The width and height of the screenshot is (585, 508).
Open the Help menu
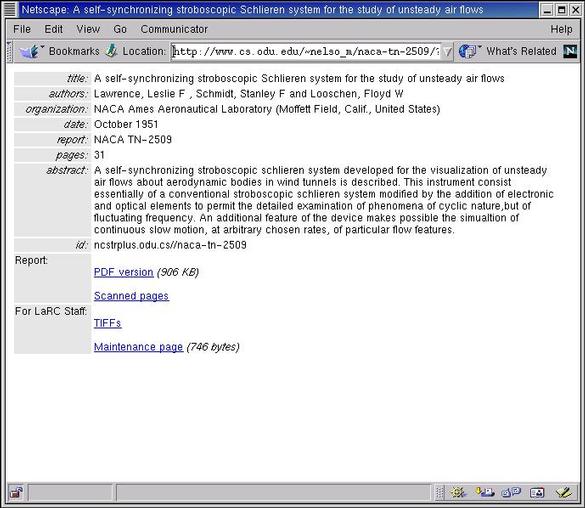tap(561, 29)
